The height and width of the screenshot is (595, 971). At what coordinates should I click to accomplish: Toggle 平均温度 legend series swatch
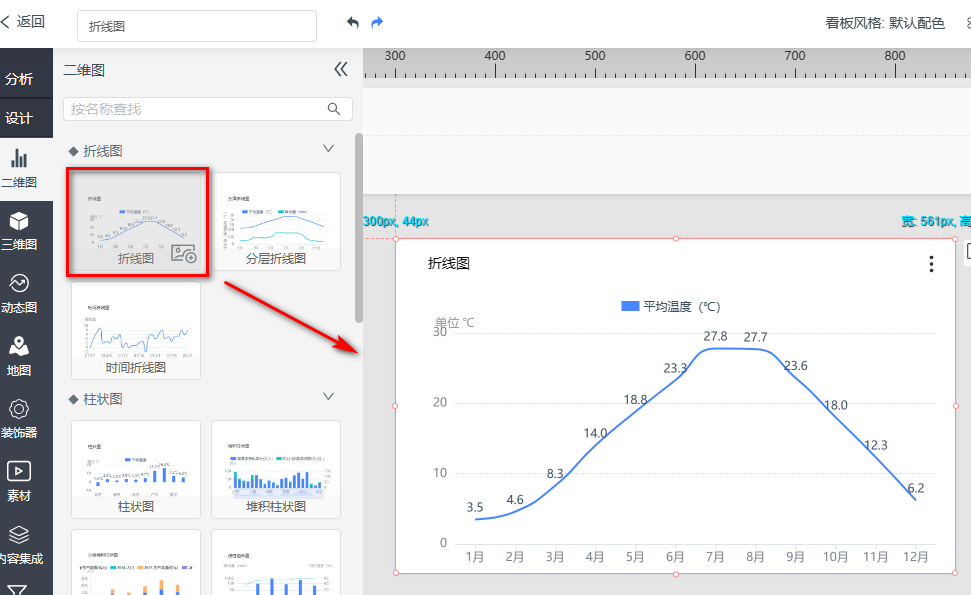tap(629, 307)
